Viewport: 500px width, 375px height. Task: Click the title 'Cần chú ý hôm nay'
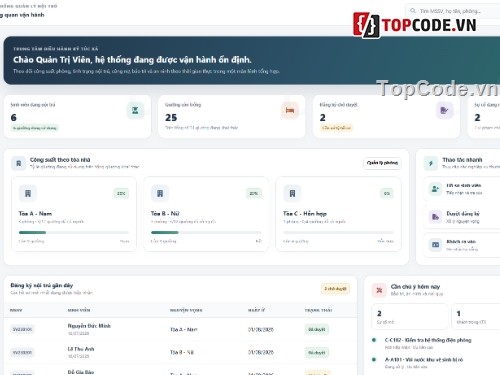point(415,287)
